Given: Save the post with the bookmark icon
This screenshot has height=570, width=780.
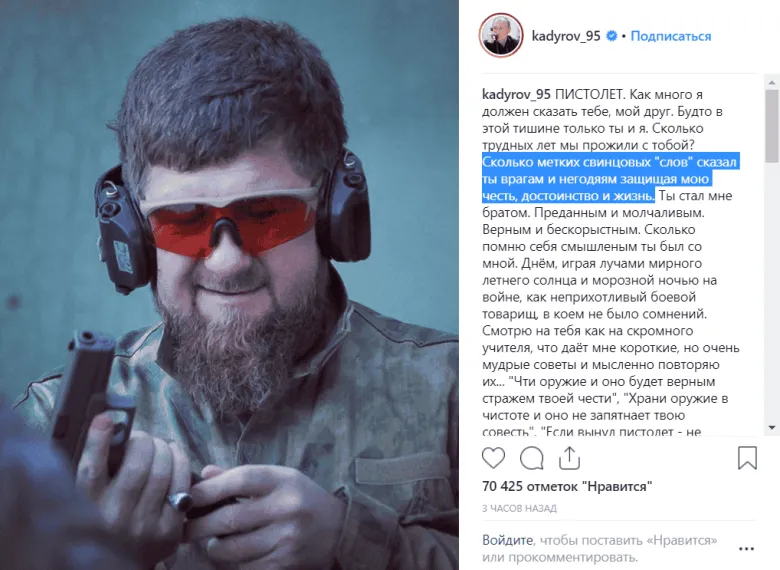Looking at the screenshot, I should [747, 458].
